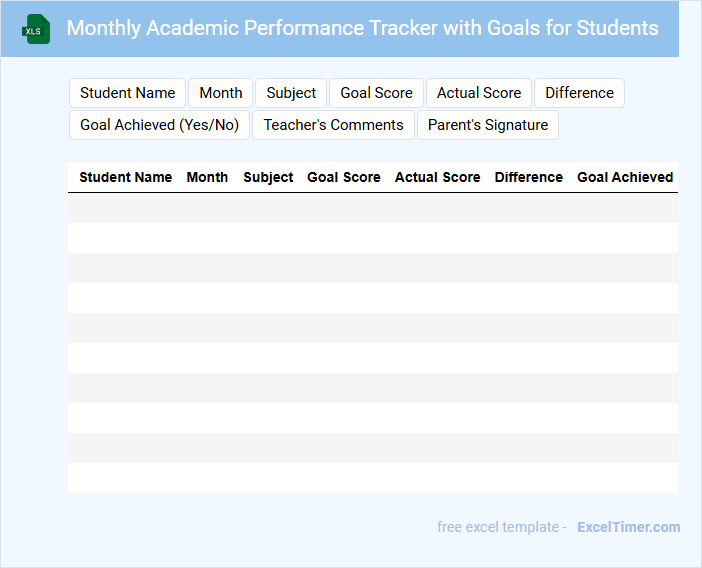Viewport: 702px width, 568px height.
Task: Select the Student Name tag button
Action: (x=127, y=93)
